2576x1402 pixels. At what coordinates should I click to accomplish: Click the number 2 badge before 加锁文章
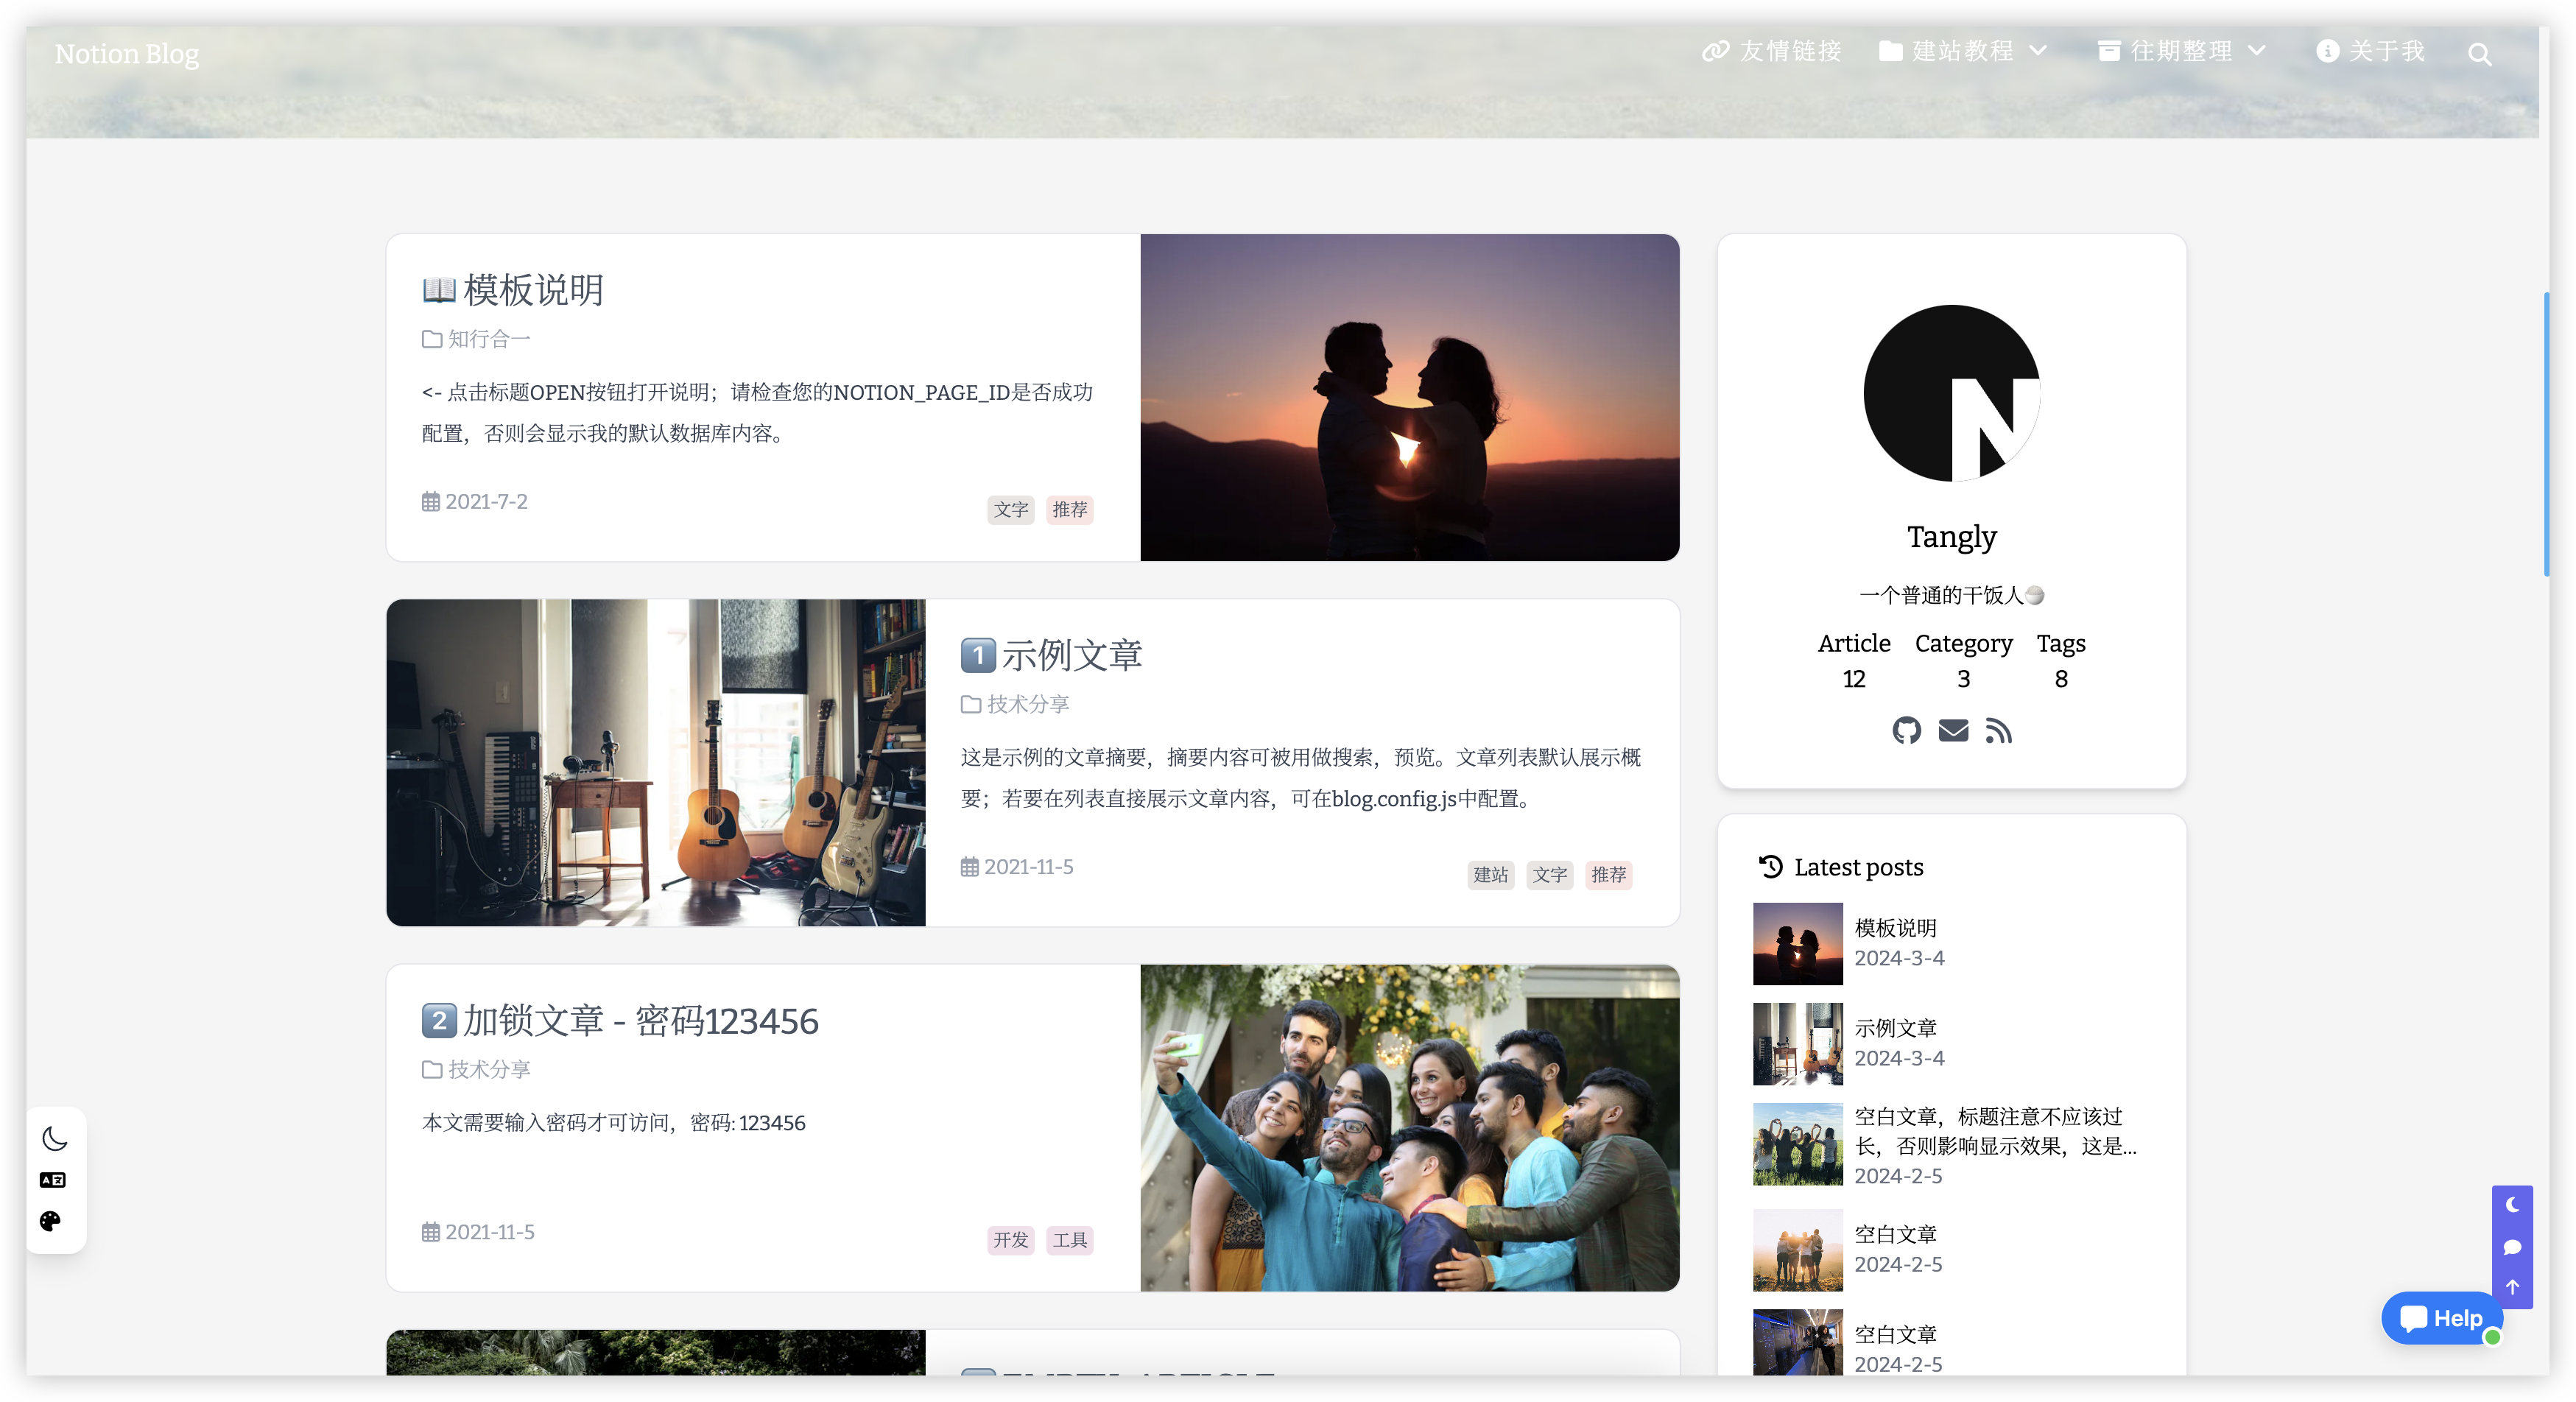(x=439, y=1021)
